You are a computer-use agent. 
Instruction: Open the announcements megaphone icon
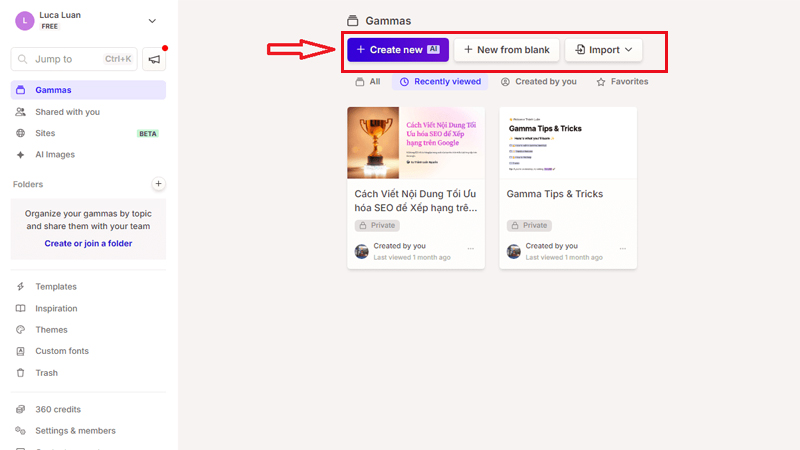tap(154, 59)
